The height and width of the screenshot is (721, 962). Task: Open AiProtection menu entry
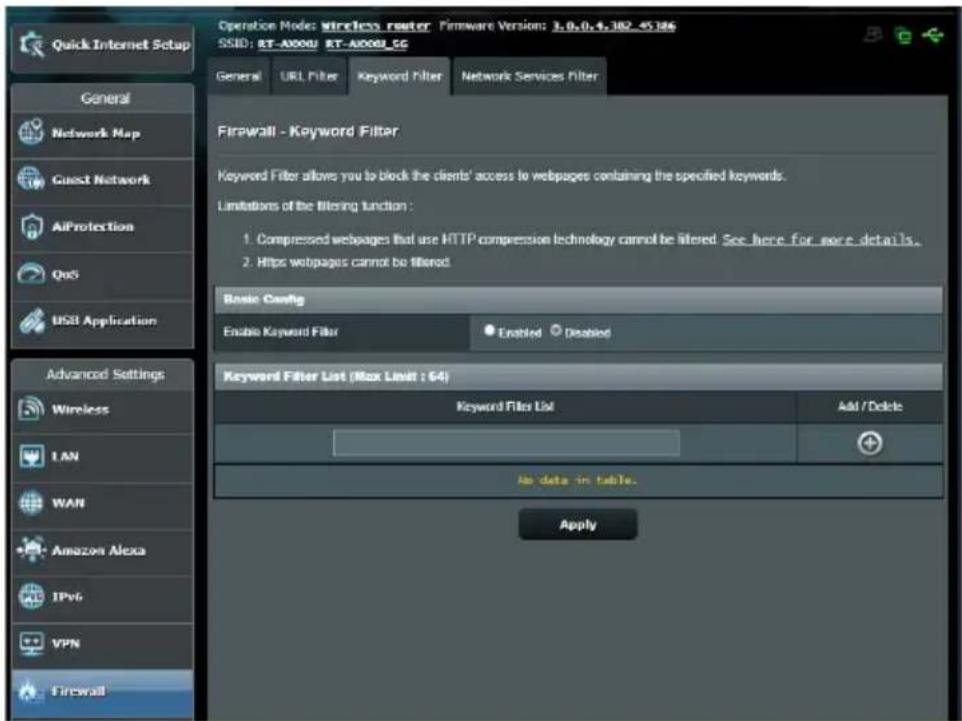coord(102,226)
